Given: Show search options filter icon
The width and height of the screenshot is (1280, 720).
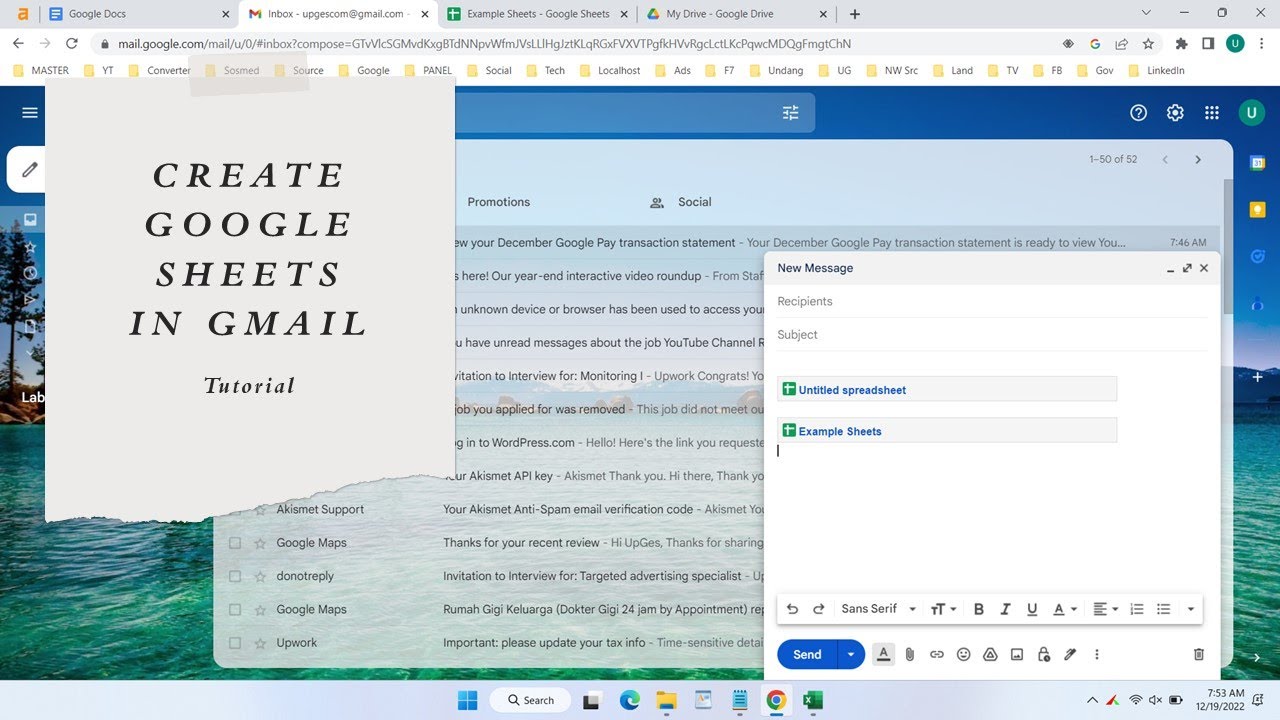Looking at the screenshot, I should click(791, 113).
